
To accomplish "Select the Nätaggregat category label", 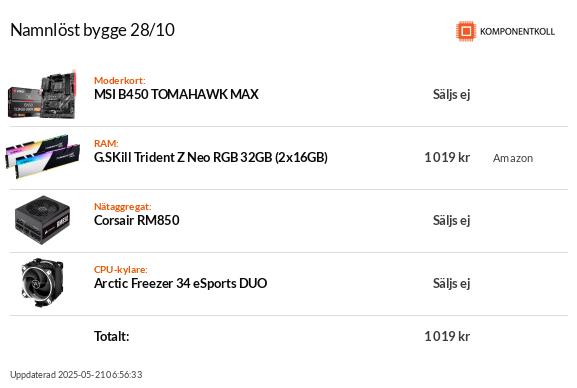I will click(123, 207).
